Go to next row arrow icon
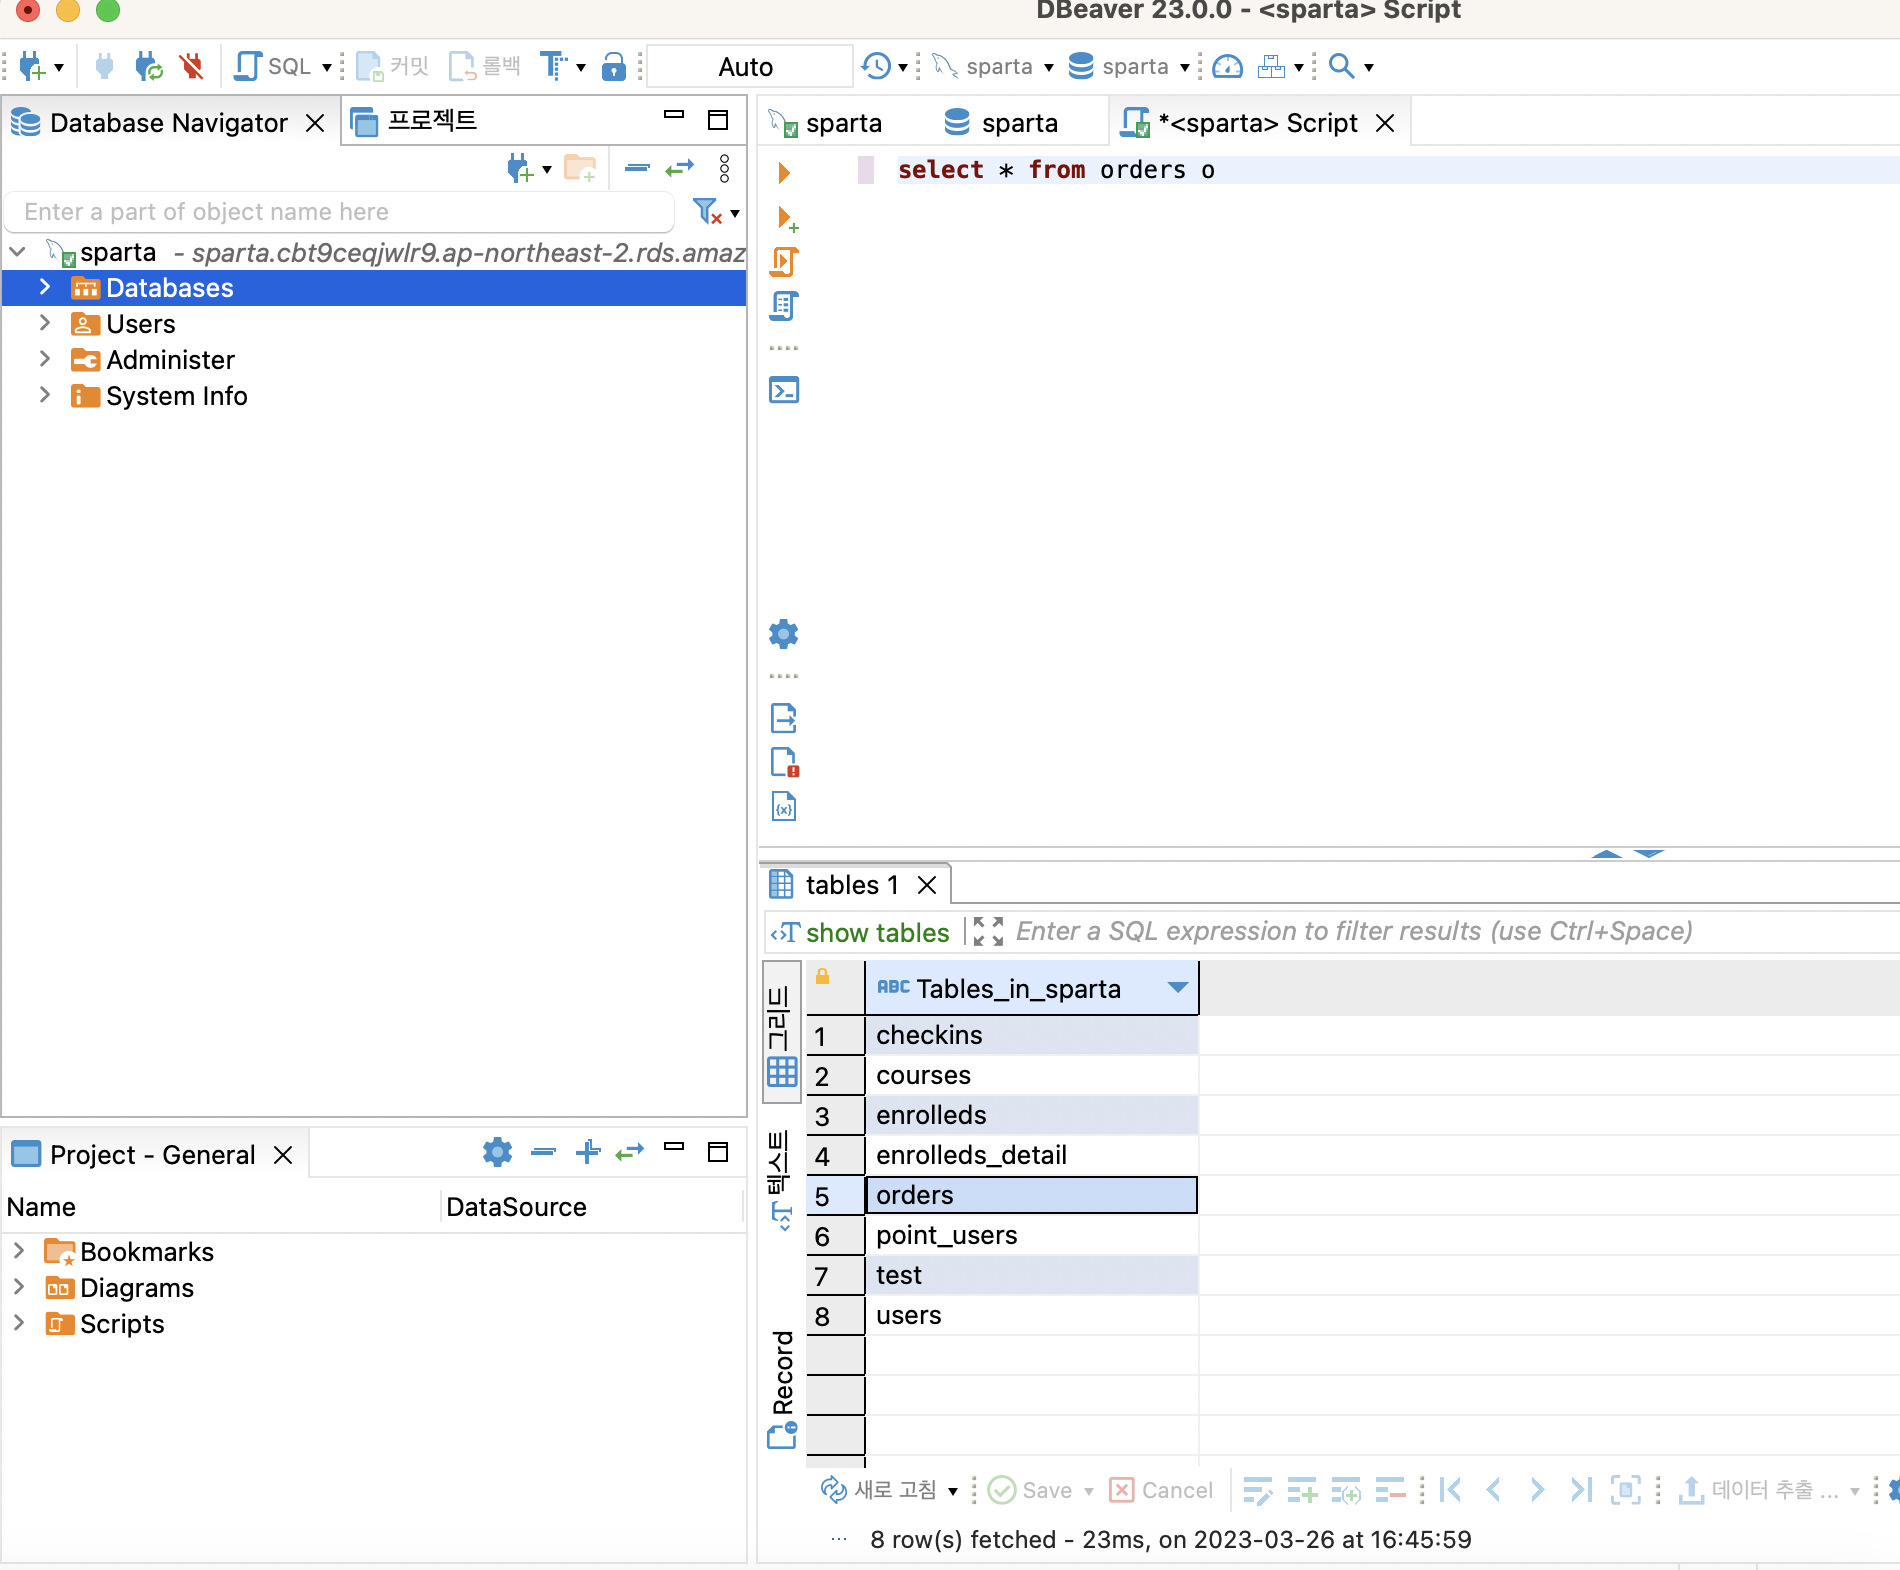Image resolution: width=1900 pixels, height=1570 pixels. tap(1537, 1490)
